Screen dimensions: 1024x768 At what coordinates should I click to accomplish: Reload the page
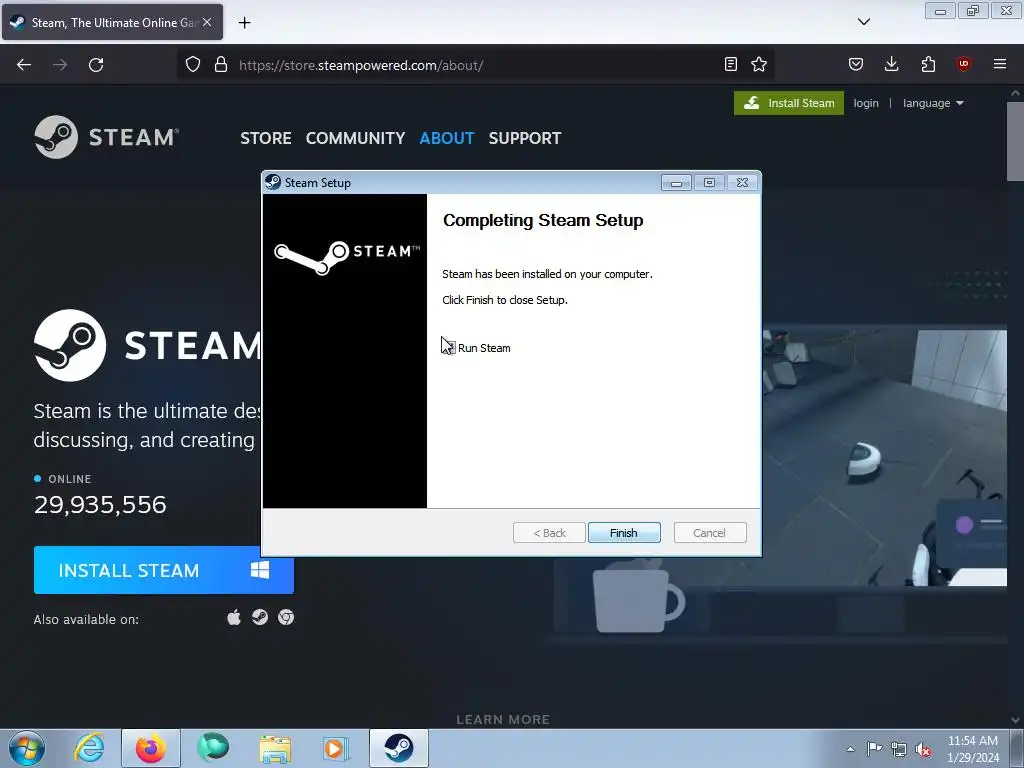96,65
